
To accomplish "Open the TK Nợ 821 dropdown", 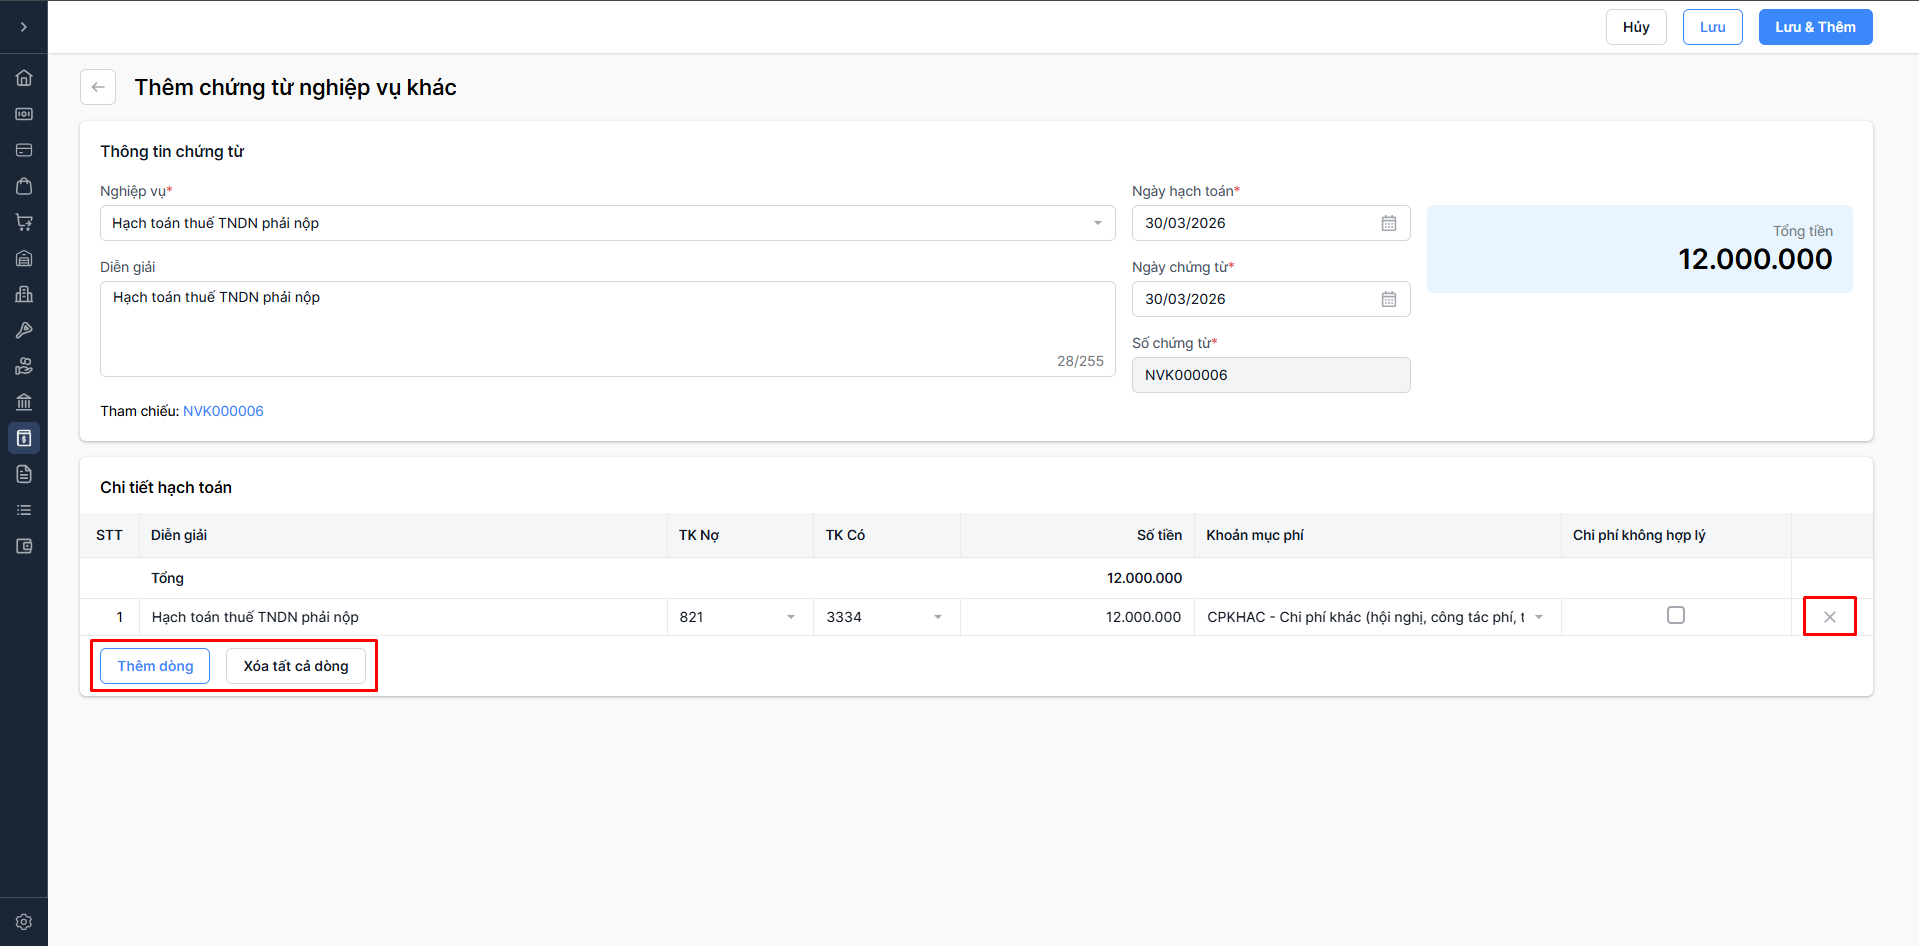I will (790, 617).
